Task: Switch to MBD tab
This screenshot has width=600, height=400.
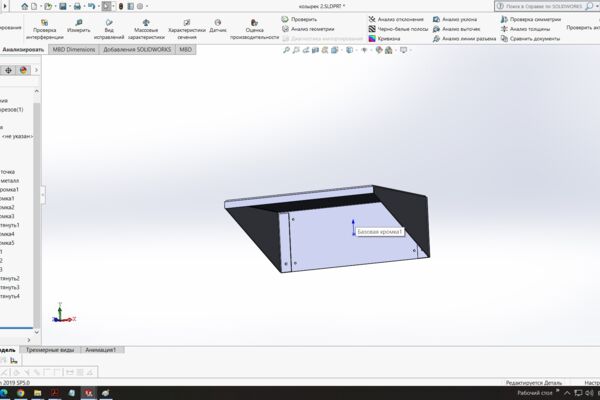Action: click(186, 49)
